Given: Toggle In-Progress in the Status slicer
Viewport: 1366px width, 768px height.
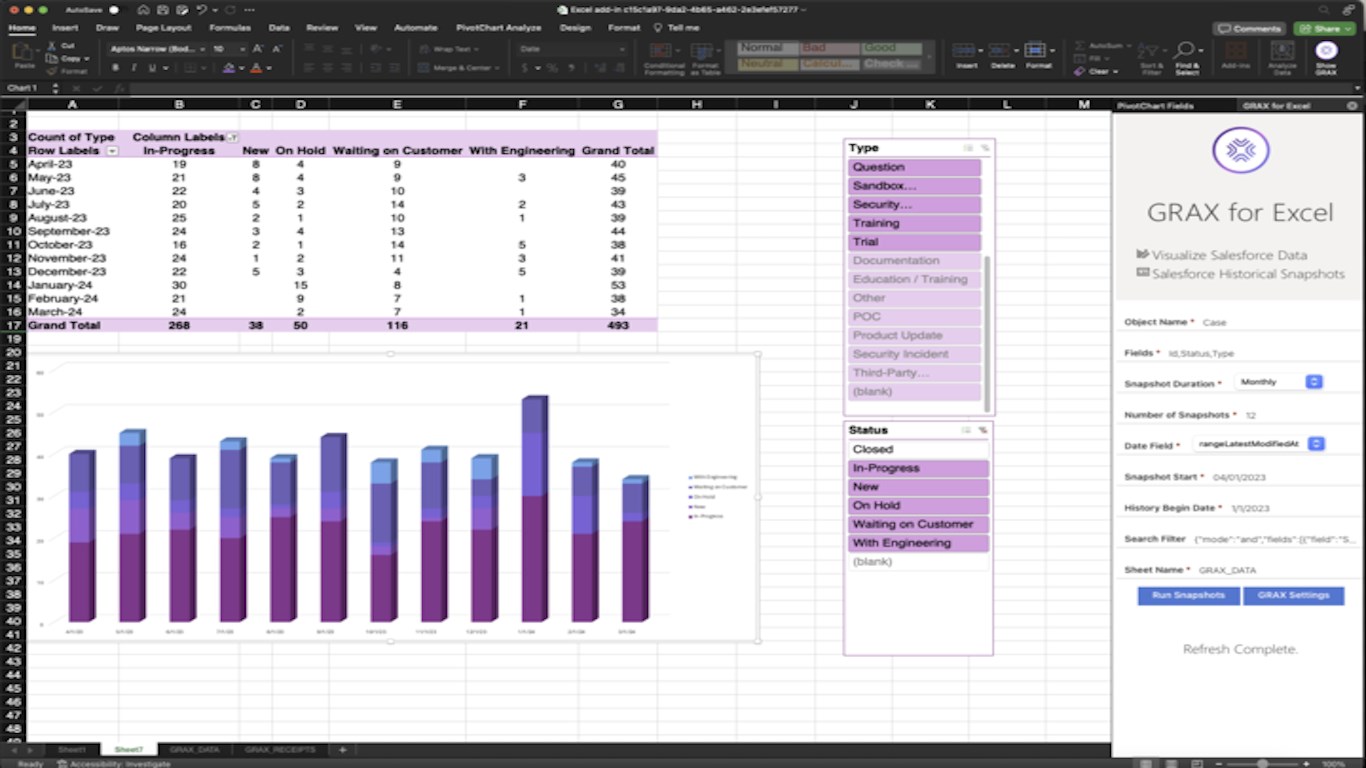Looking at the screenshot, I should 919,468.
